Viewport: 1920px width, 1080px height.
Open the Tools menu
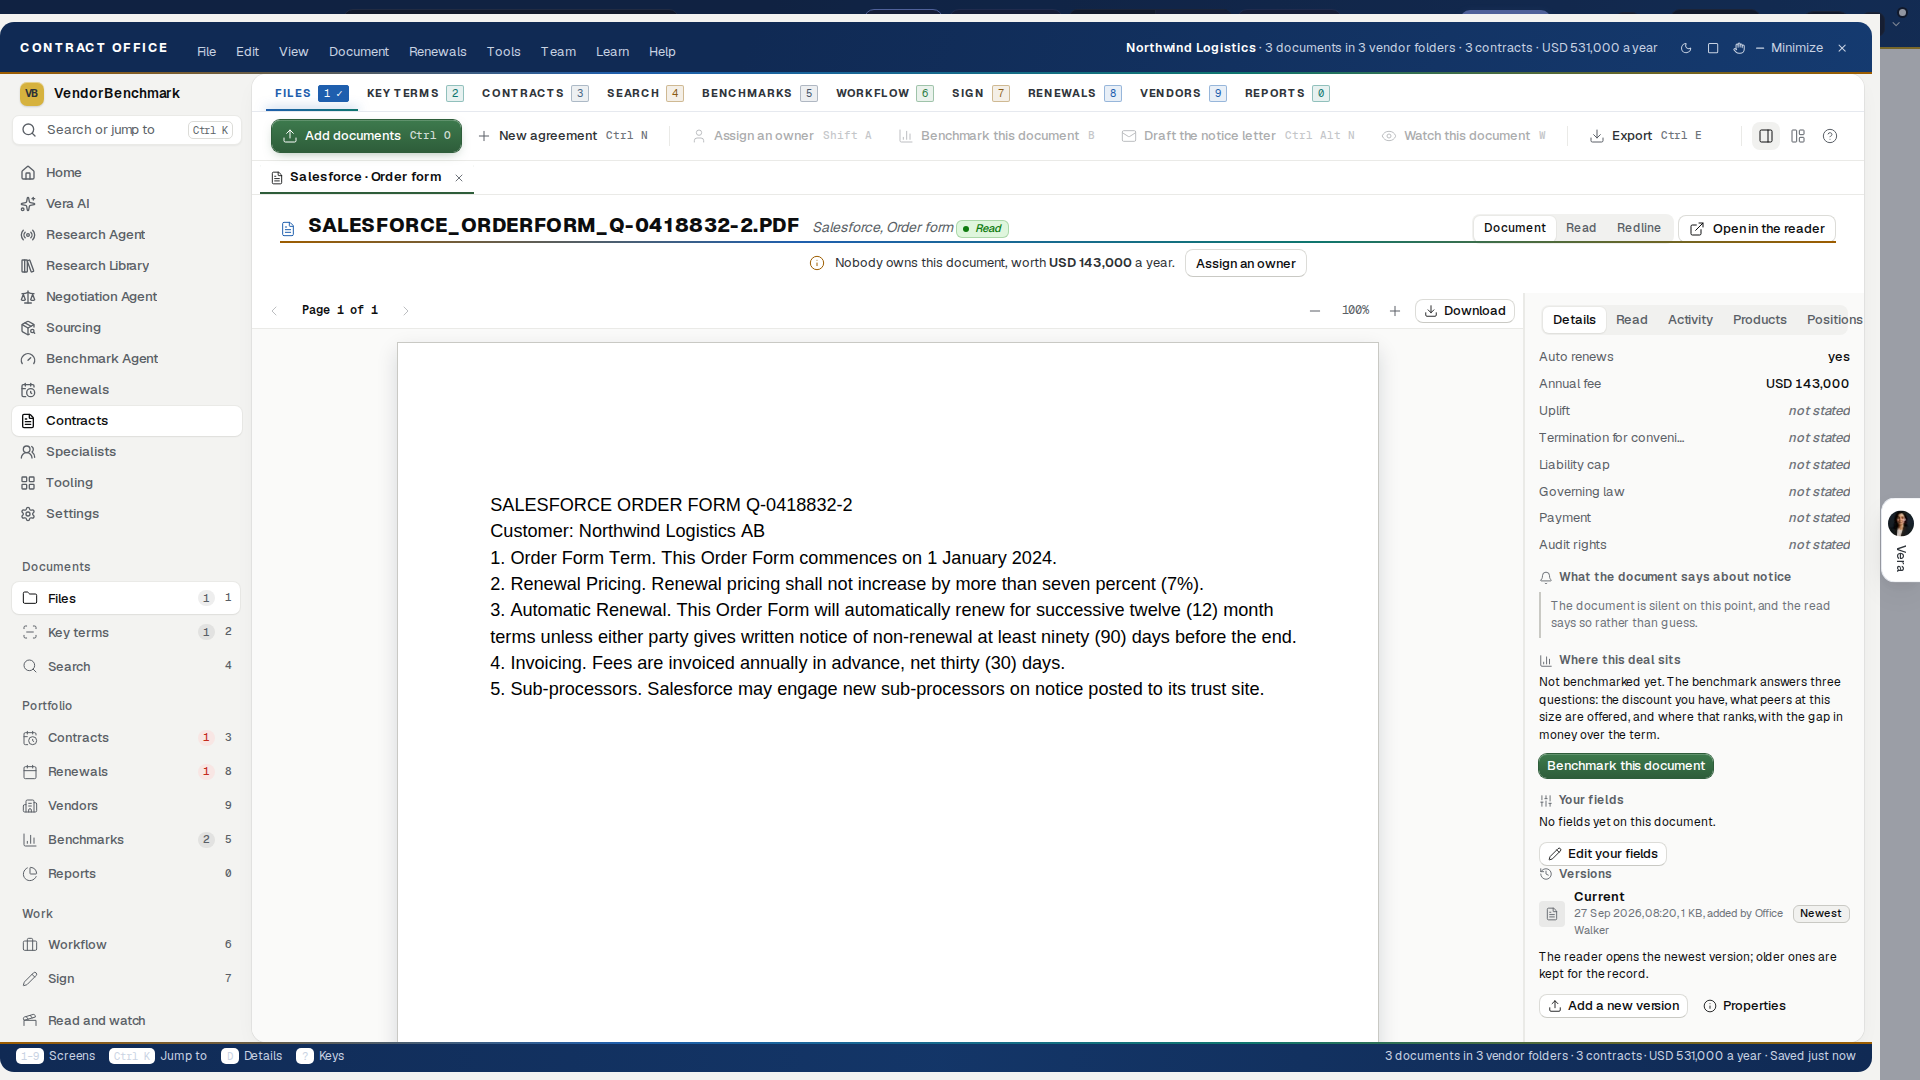[x=503, y=52]
